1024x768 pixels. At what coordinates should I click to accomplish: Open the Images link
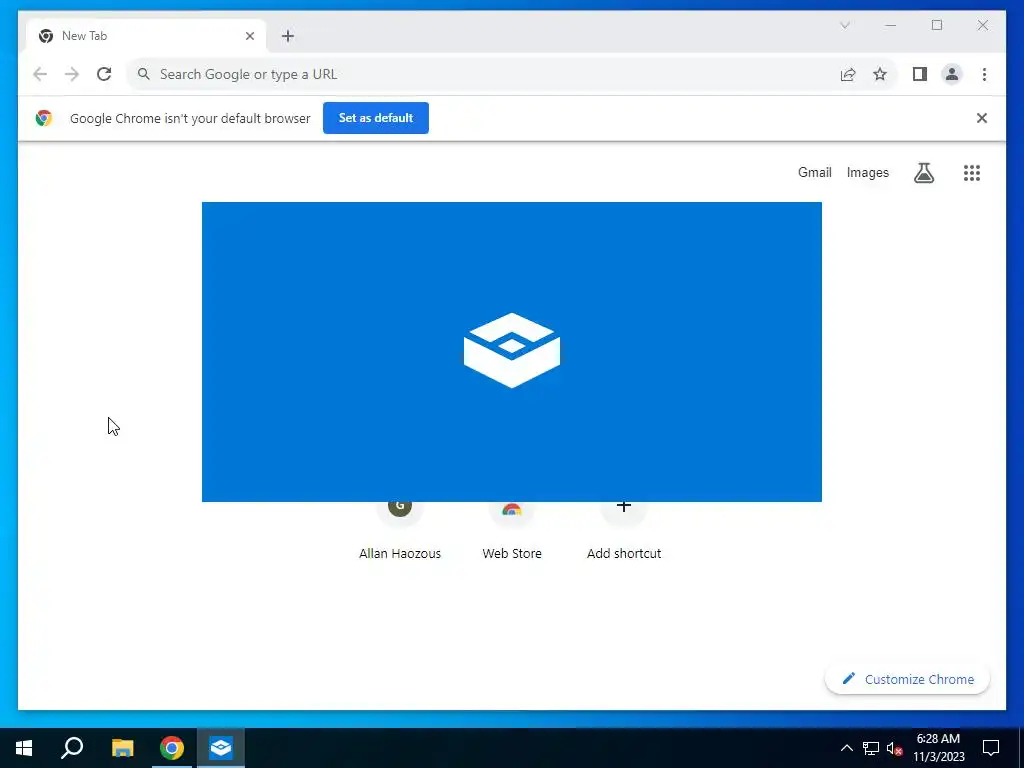point(867,173)
